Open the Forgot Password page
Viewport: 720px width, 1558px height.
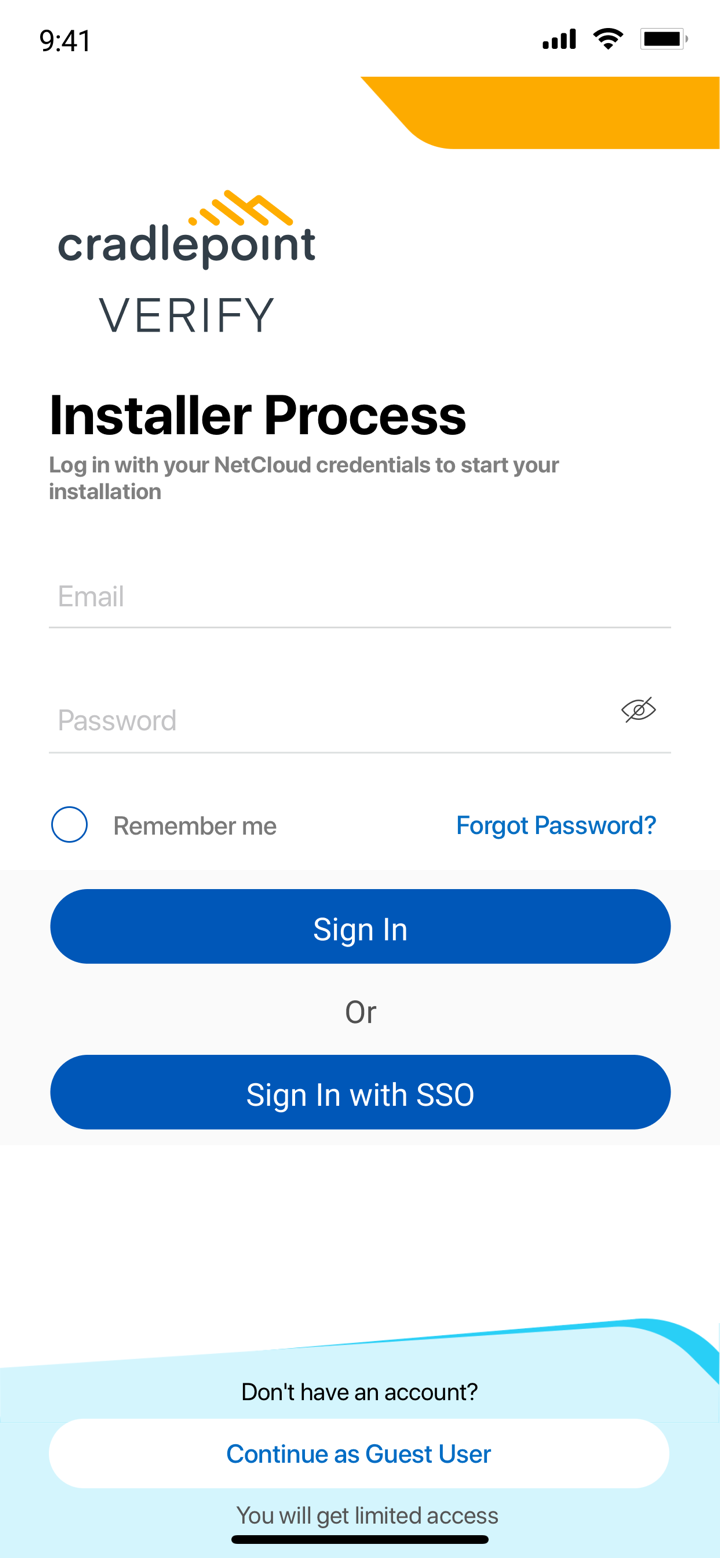click(556, 825)
